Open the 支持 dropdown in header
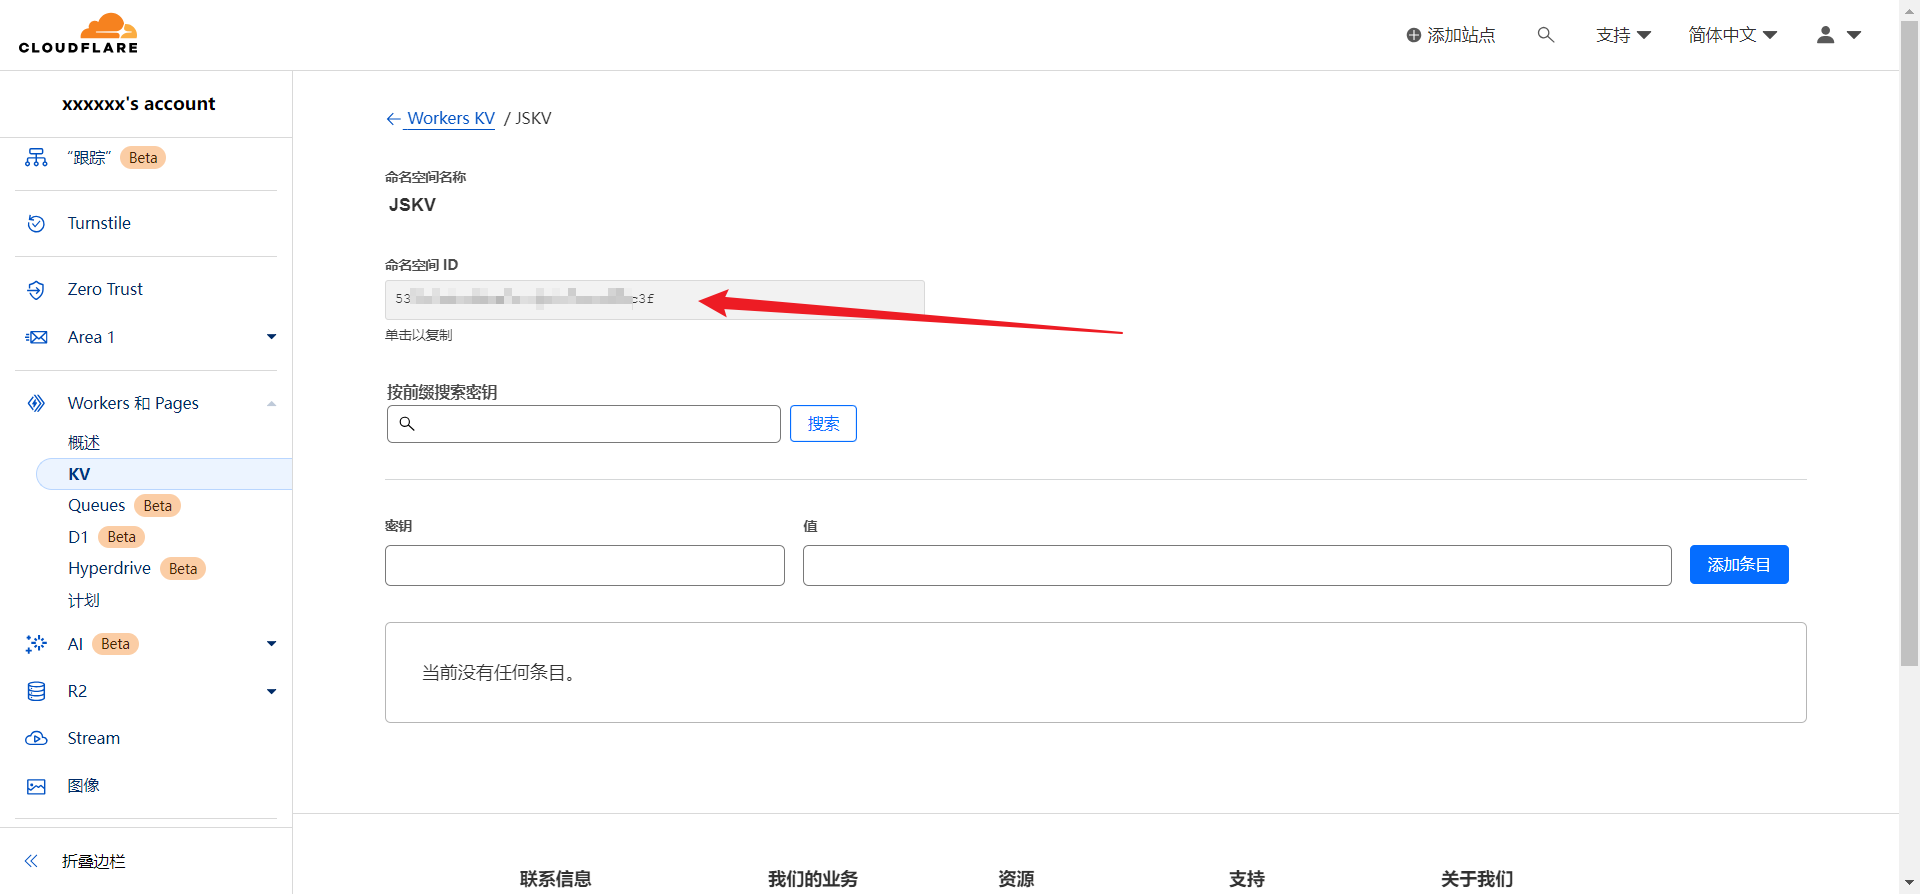The width and height of the screenshot is (1920, 894). (1623, 35)
